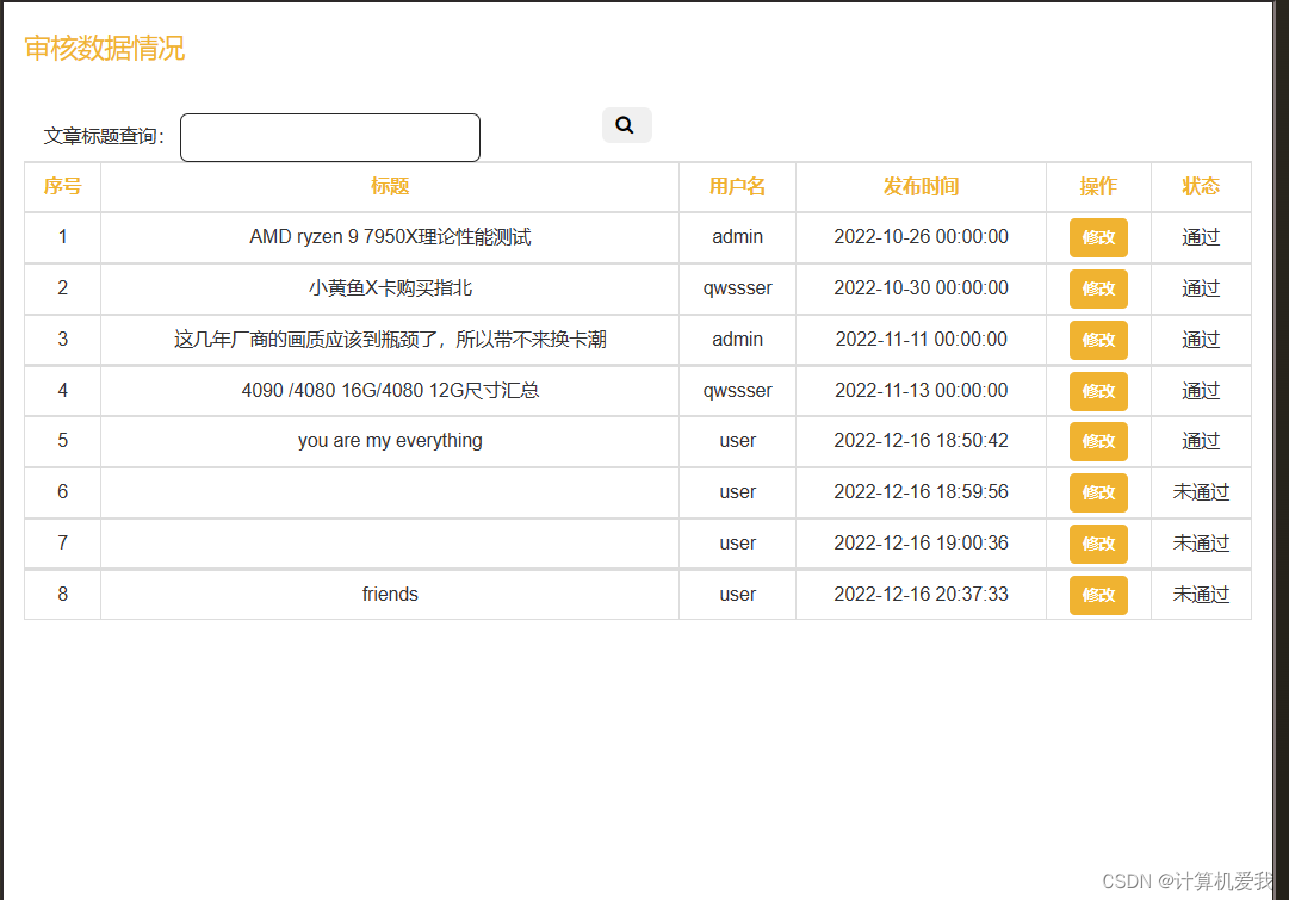The width and height of the screenshot is (1289, 900).
Task: Click username user in row 8
Action: [737, 594]
